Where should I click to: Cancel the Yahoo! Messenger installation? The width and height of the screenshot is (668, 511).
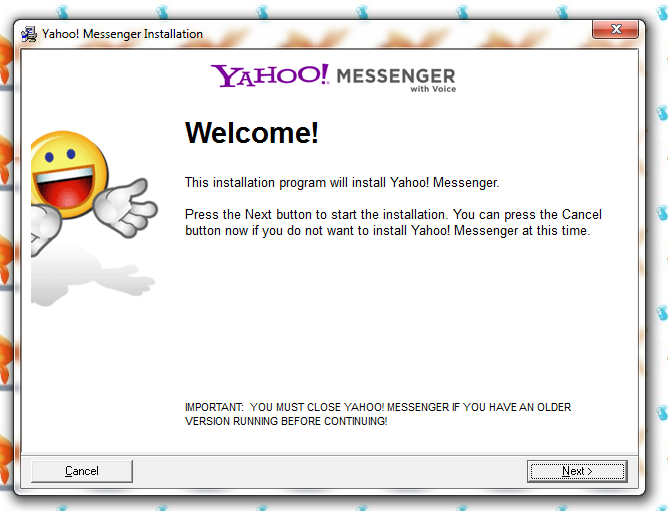tap(82, 471)
